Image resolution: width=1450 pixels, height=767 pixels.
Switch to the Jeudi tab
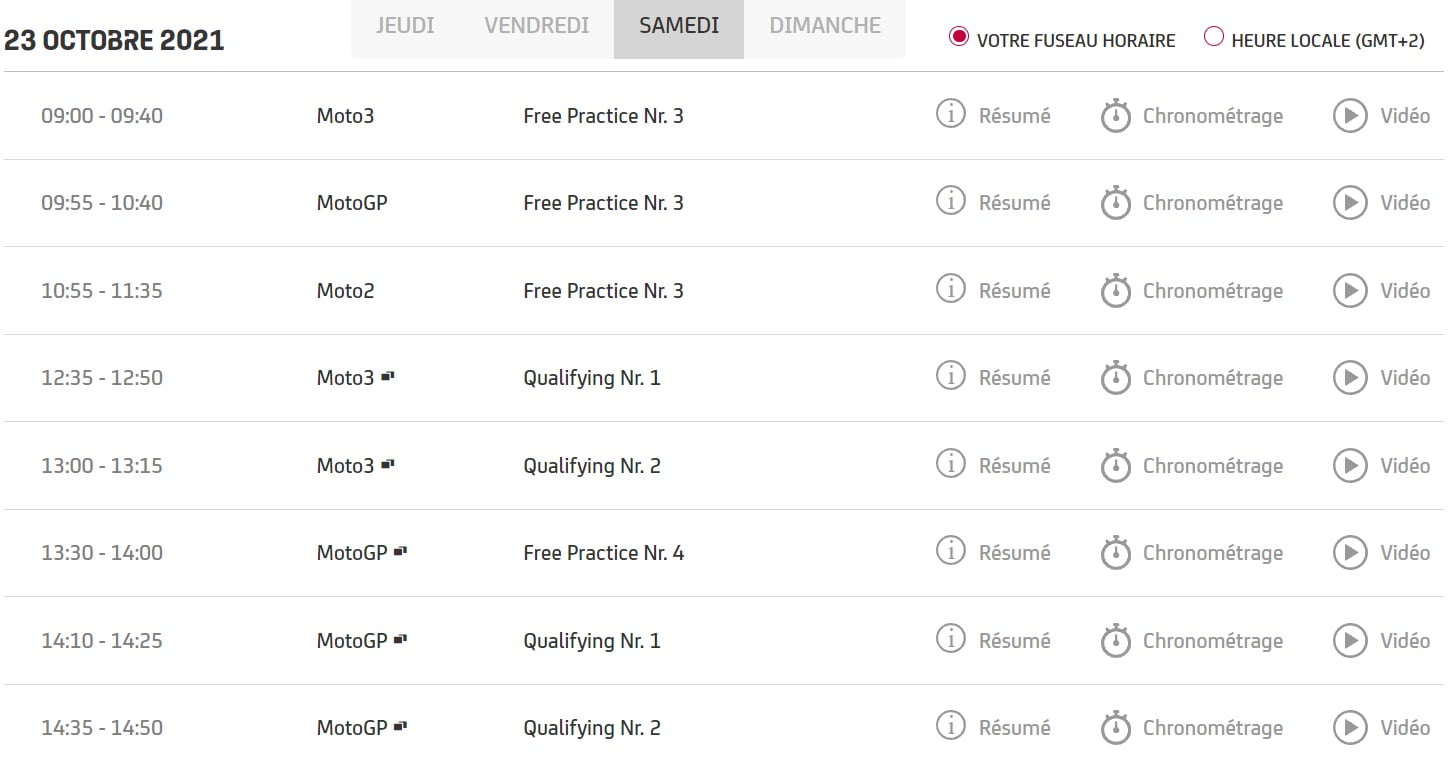coord(405,26)
